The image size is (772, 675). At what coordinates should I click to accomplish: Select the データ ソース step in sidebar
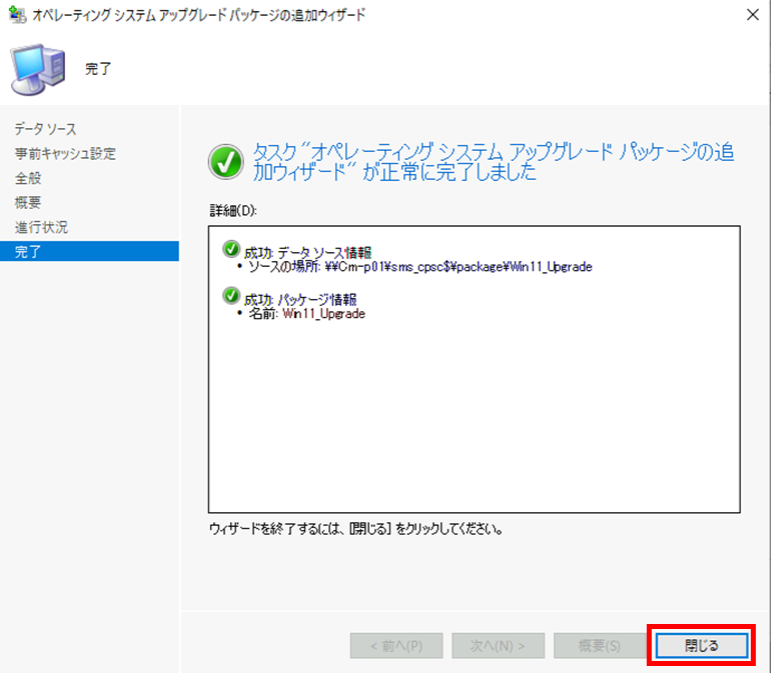click(45, 129)
